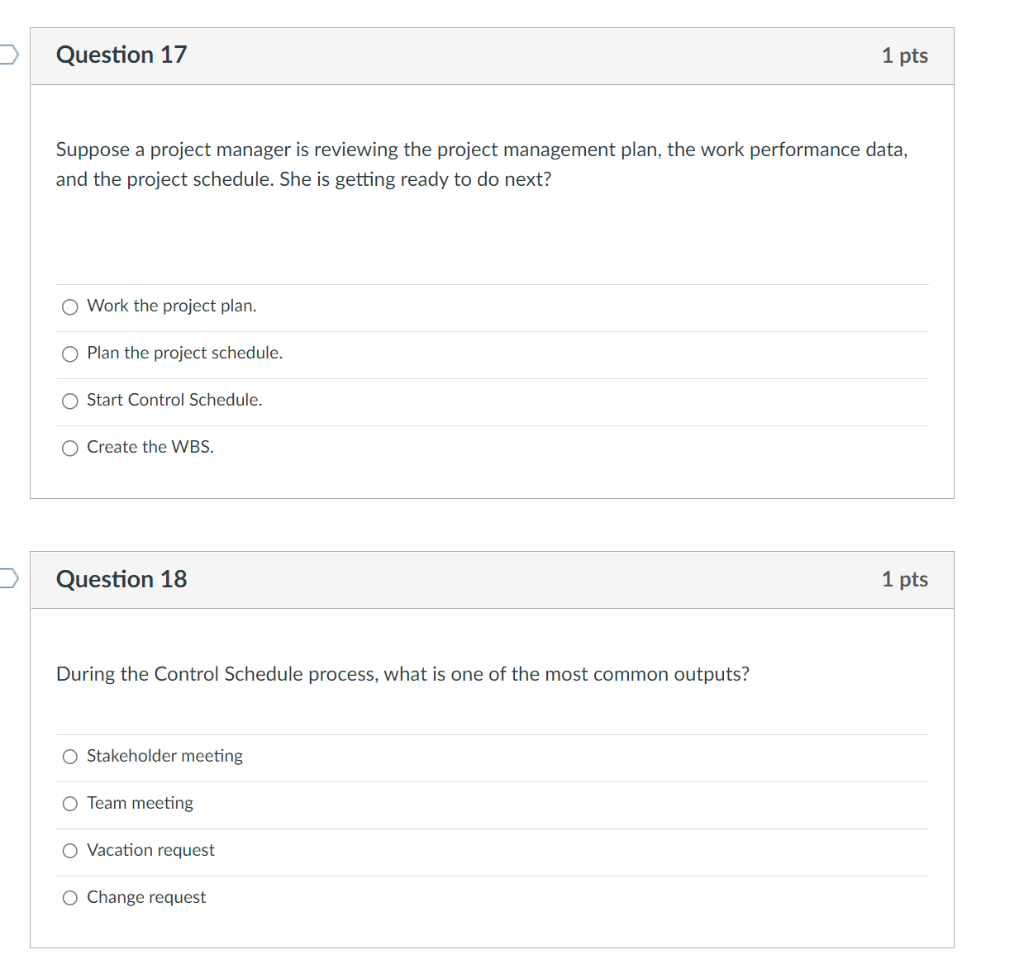Select the "Team meeting" option
This screenshot has width=1024, height=964.
[x=70, y=803]
